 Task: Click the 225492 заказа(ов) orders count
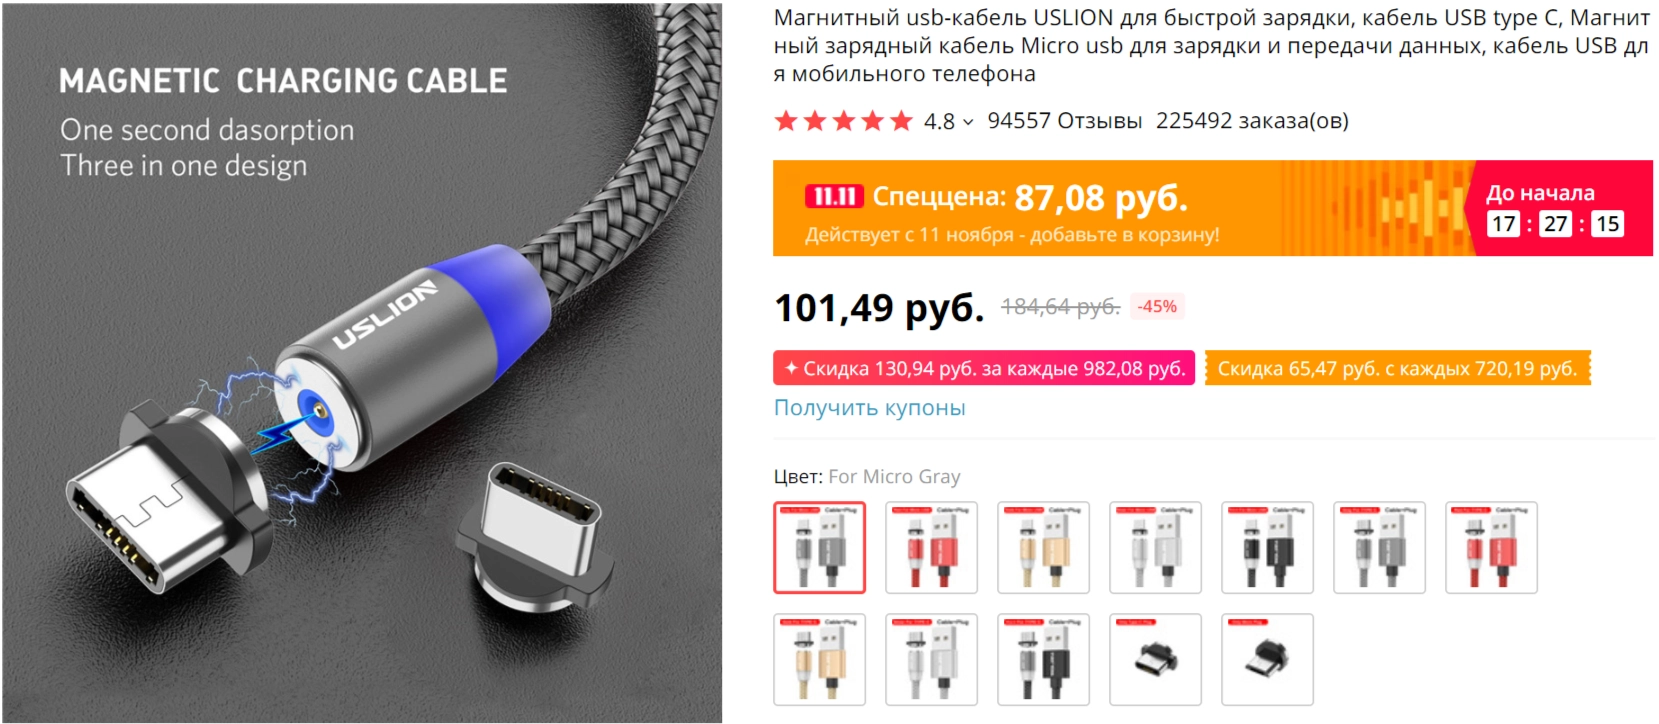[x=1252, y=121]
